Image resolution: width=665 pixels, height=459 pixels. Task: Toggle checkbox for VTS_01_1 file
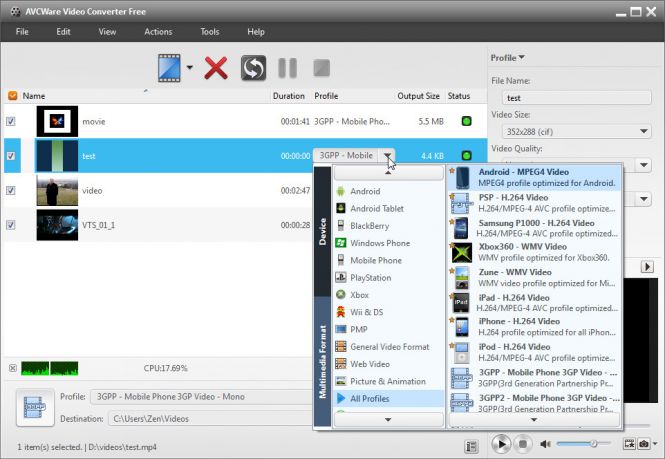pyautogui.click(x=11, y=225)
